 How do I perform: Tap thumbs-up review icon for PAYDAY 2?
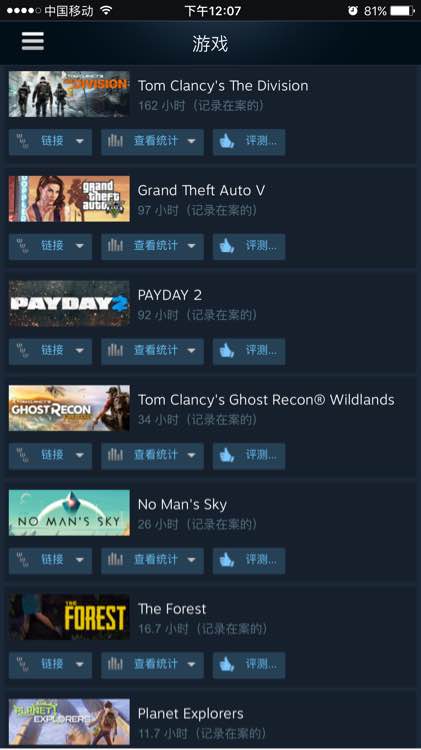(227, 351)
